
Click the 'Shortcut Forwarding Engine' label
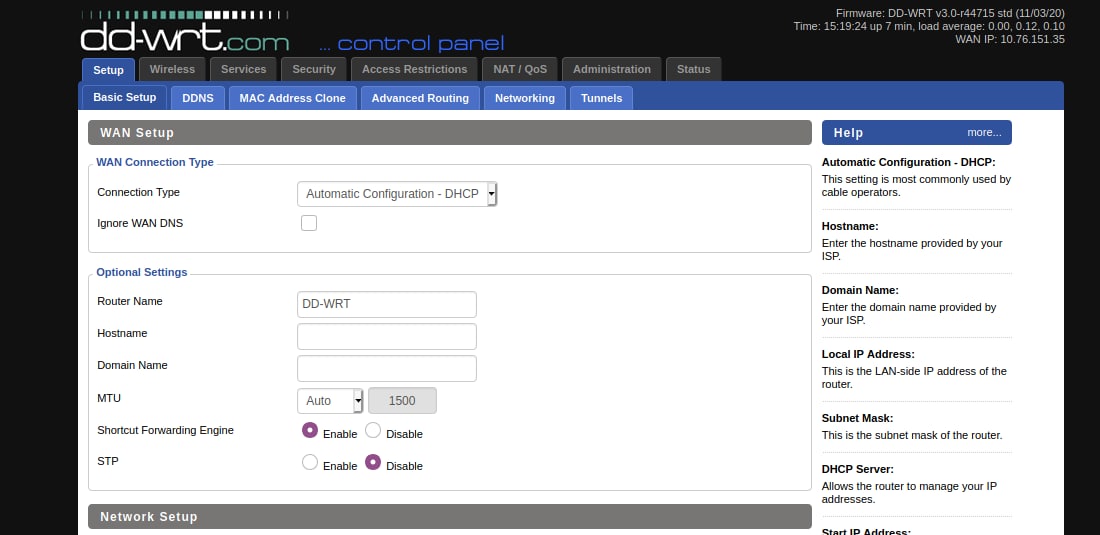pyautogui.click(x=166, y=430)
